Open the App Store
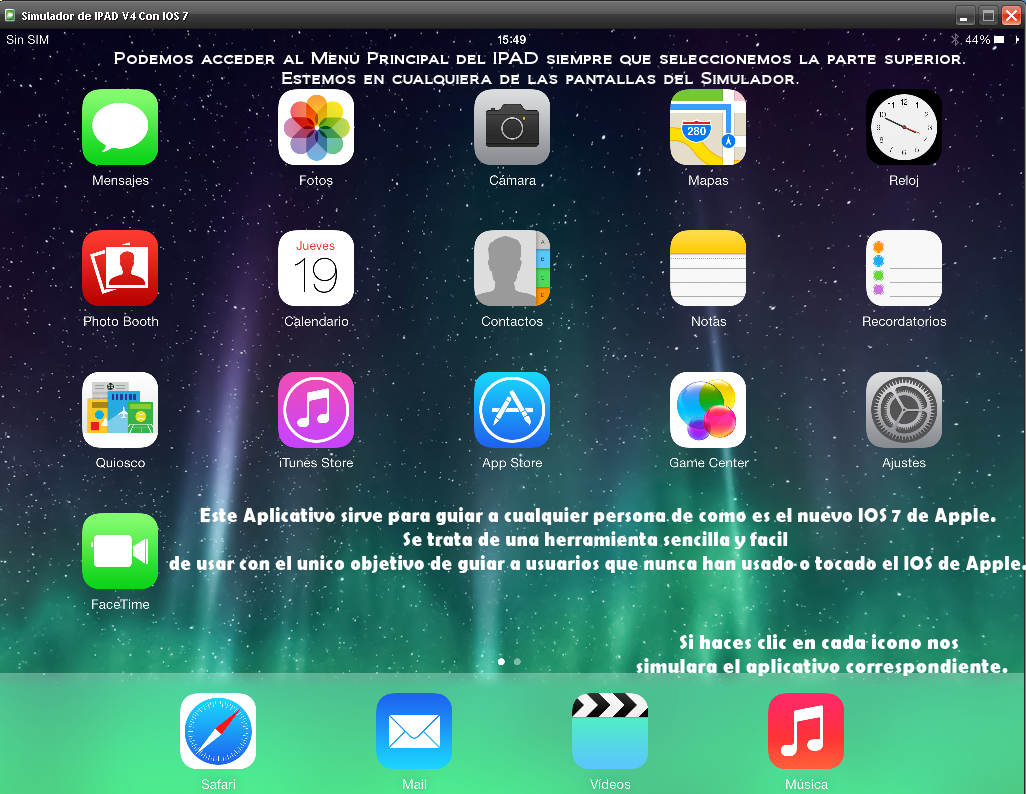The image size is (1026, 794). click(x=511, y=409)
